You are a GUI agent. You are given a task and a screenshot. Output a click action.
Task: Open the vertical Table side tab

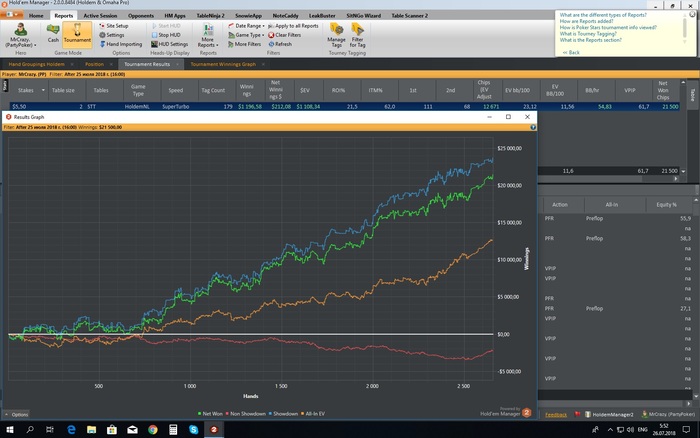pos(693,95)
